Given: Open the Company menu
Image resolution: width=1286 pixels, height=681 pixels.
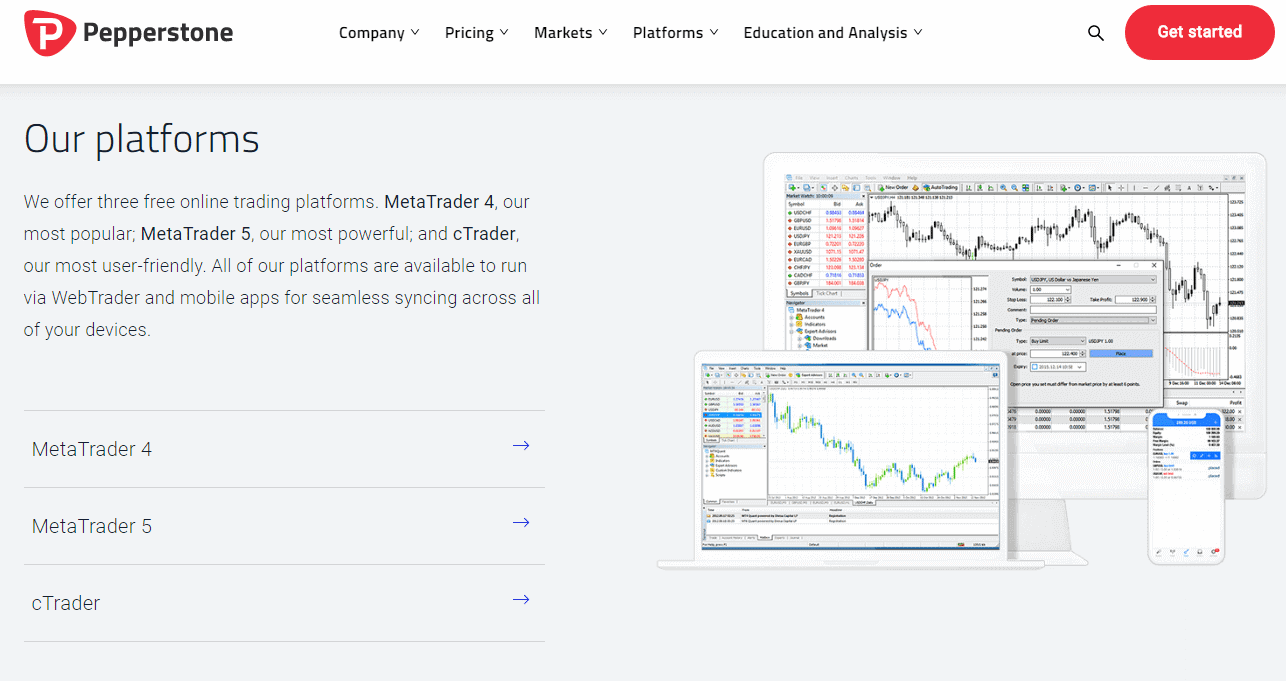Looking at the screenshot, I should (371, 32).
